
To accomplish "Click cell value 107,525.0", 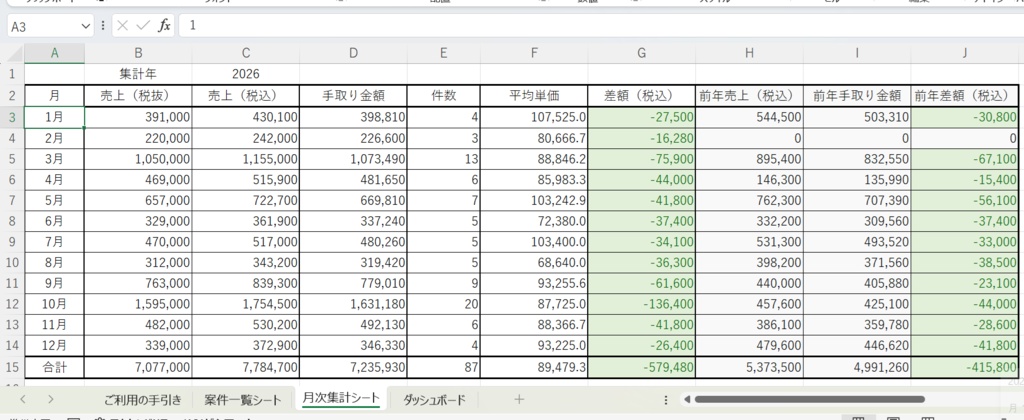I will [x=534, y=117].
